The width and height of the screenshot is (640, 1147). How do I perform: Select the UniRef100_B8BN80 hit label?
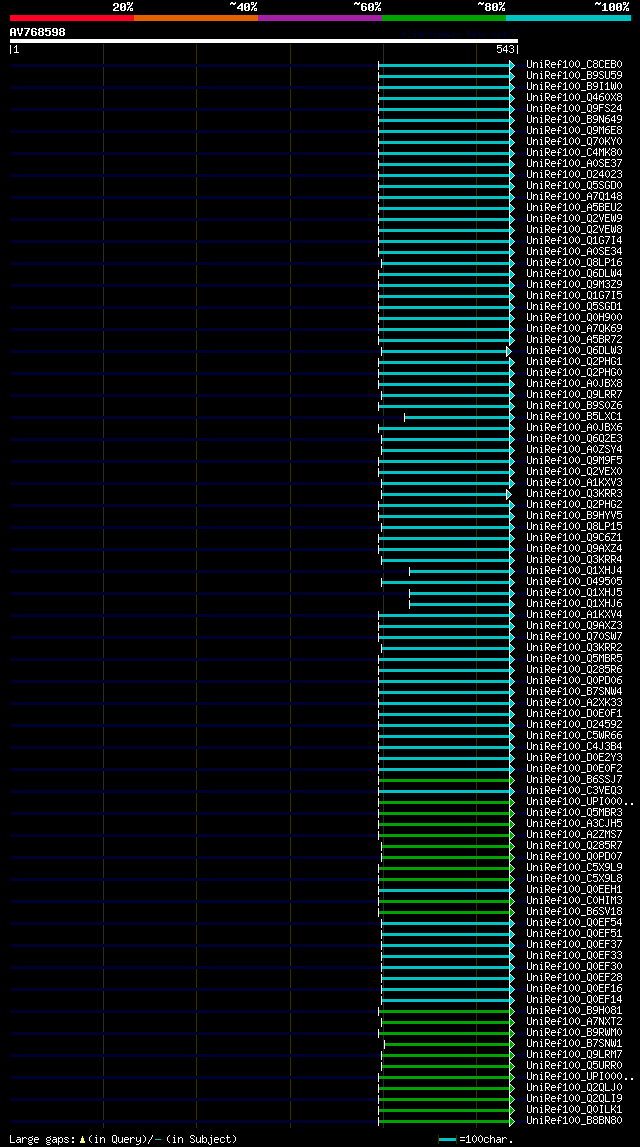coord(574,1120)
